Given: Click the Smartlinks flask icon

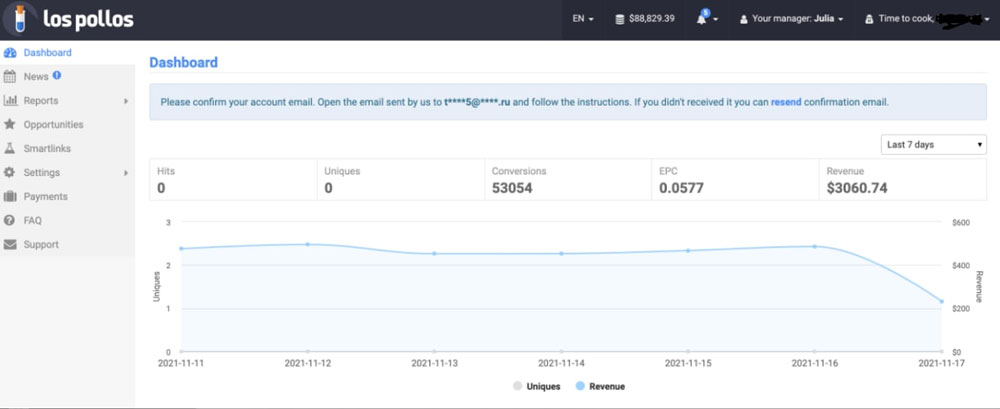Looking at the screenshot, I should (10, 148).
